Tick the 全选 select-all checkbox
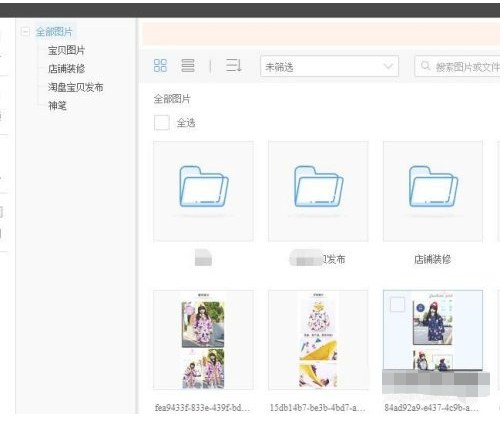The width and height of the screenshot is (504, 425). pyautogui.click(x=162, y=123)
